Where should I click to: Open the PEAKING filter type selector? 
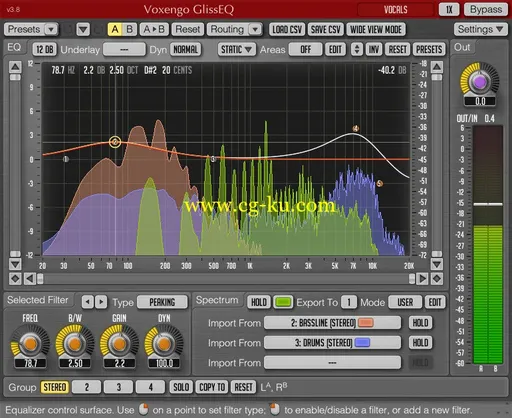162,302
